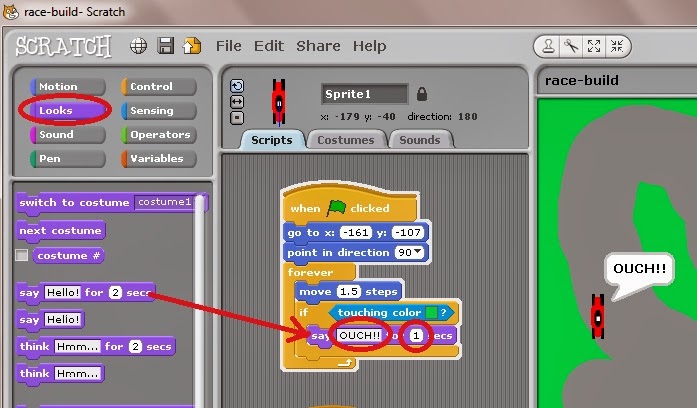Click the race-build stage title

(581, 80)
